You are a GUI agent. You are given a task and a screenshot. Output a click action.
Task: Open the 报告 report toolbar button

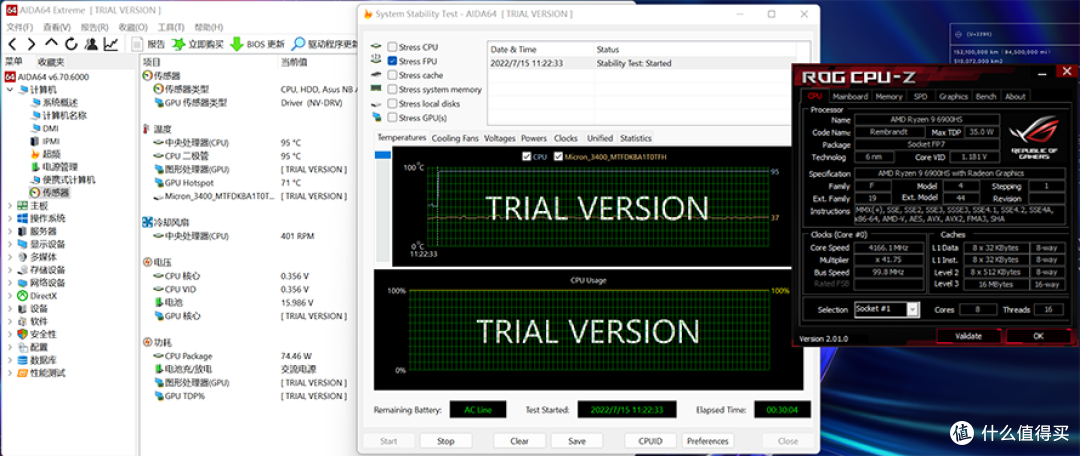149,44
